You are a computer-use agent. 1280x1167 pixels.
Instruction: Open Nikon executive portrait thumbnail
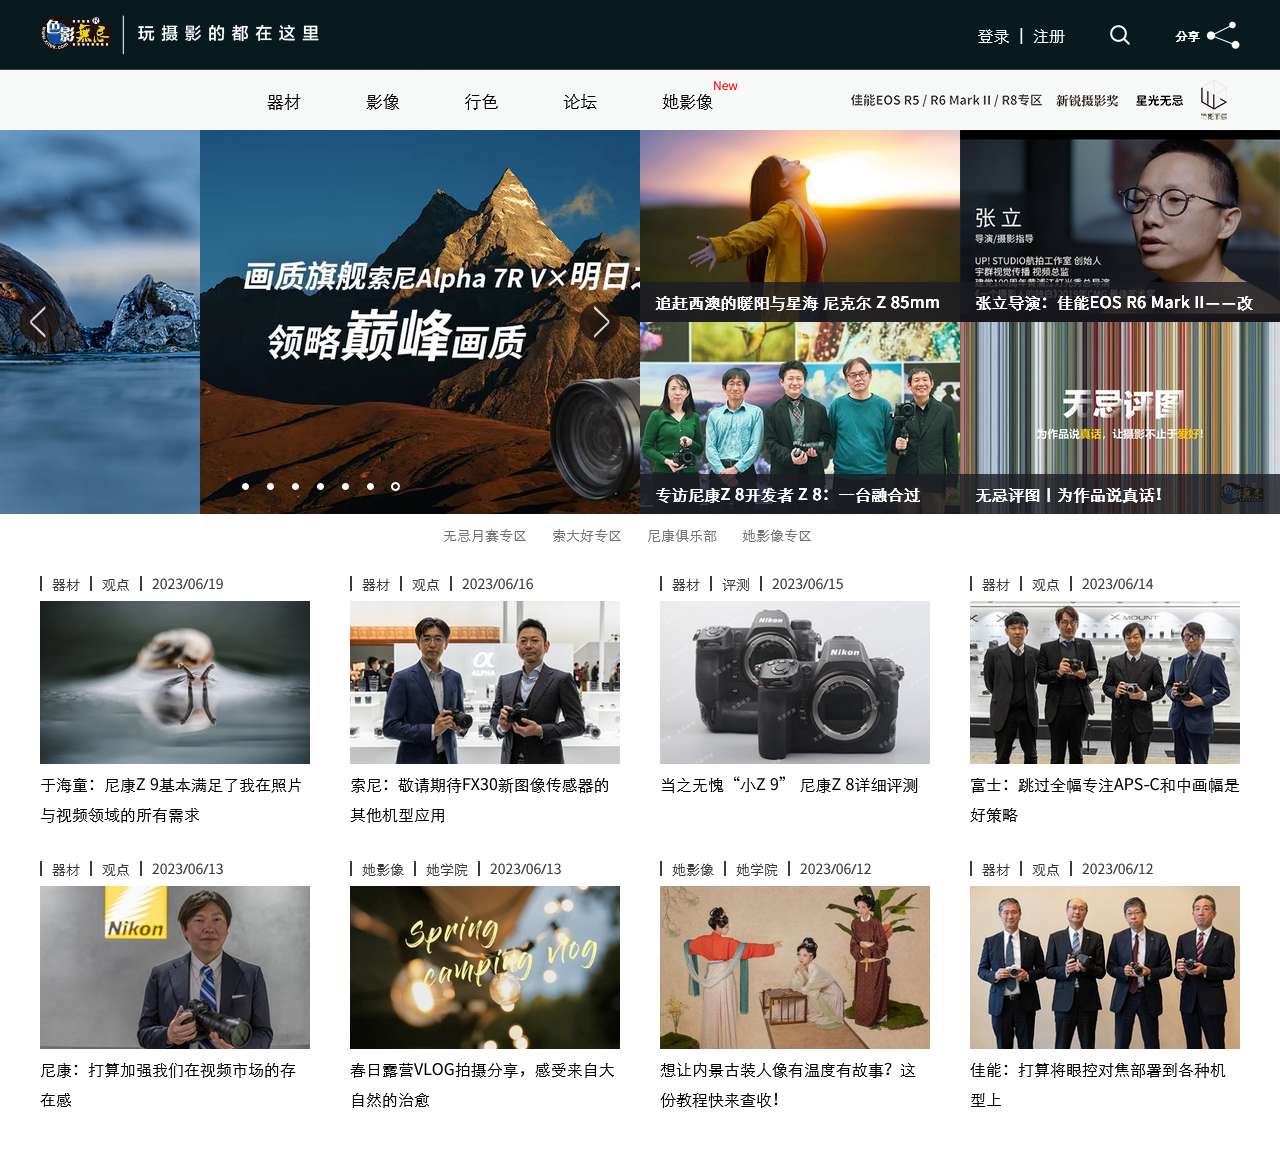tap(175, 967)
